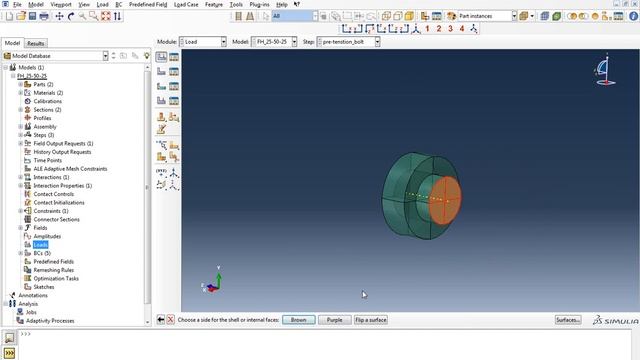Select the Loads tree item
640x360 pixels.
pyautogui.click(x=40, y=244)
